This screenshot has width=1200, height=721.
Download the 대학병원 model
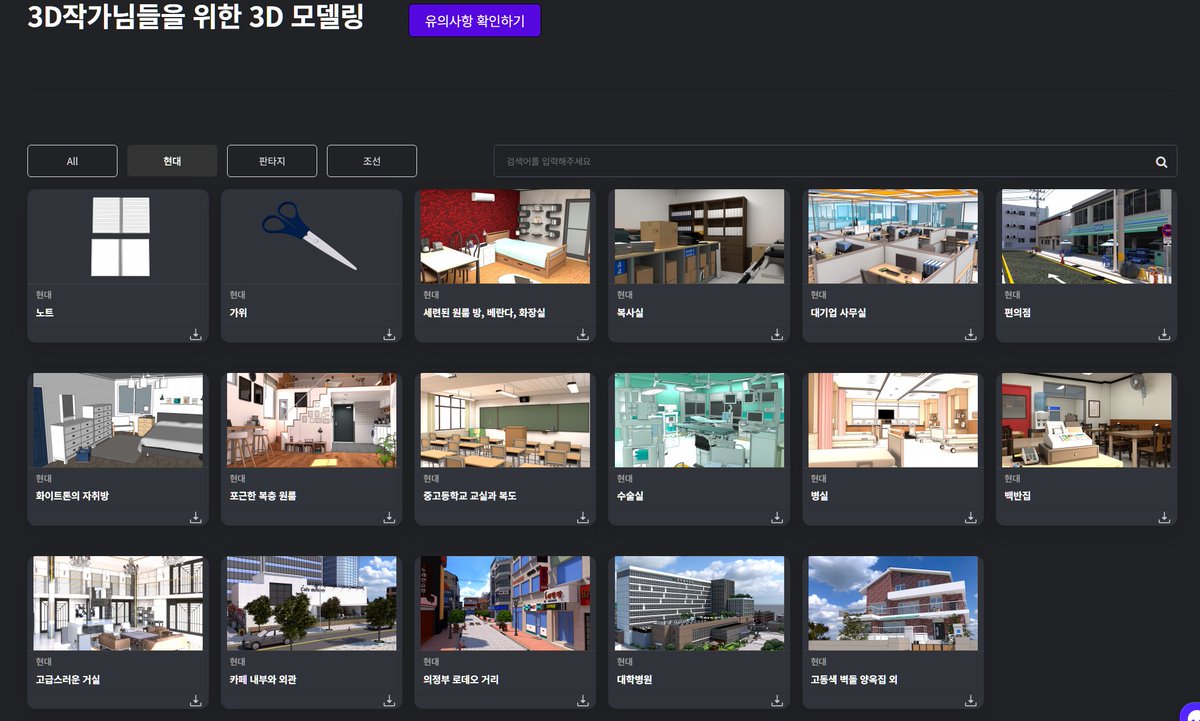(x=777, y=701)
